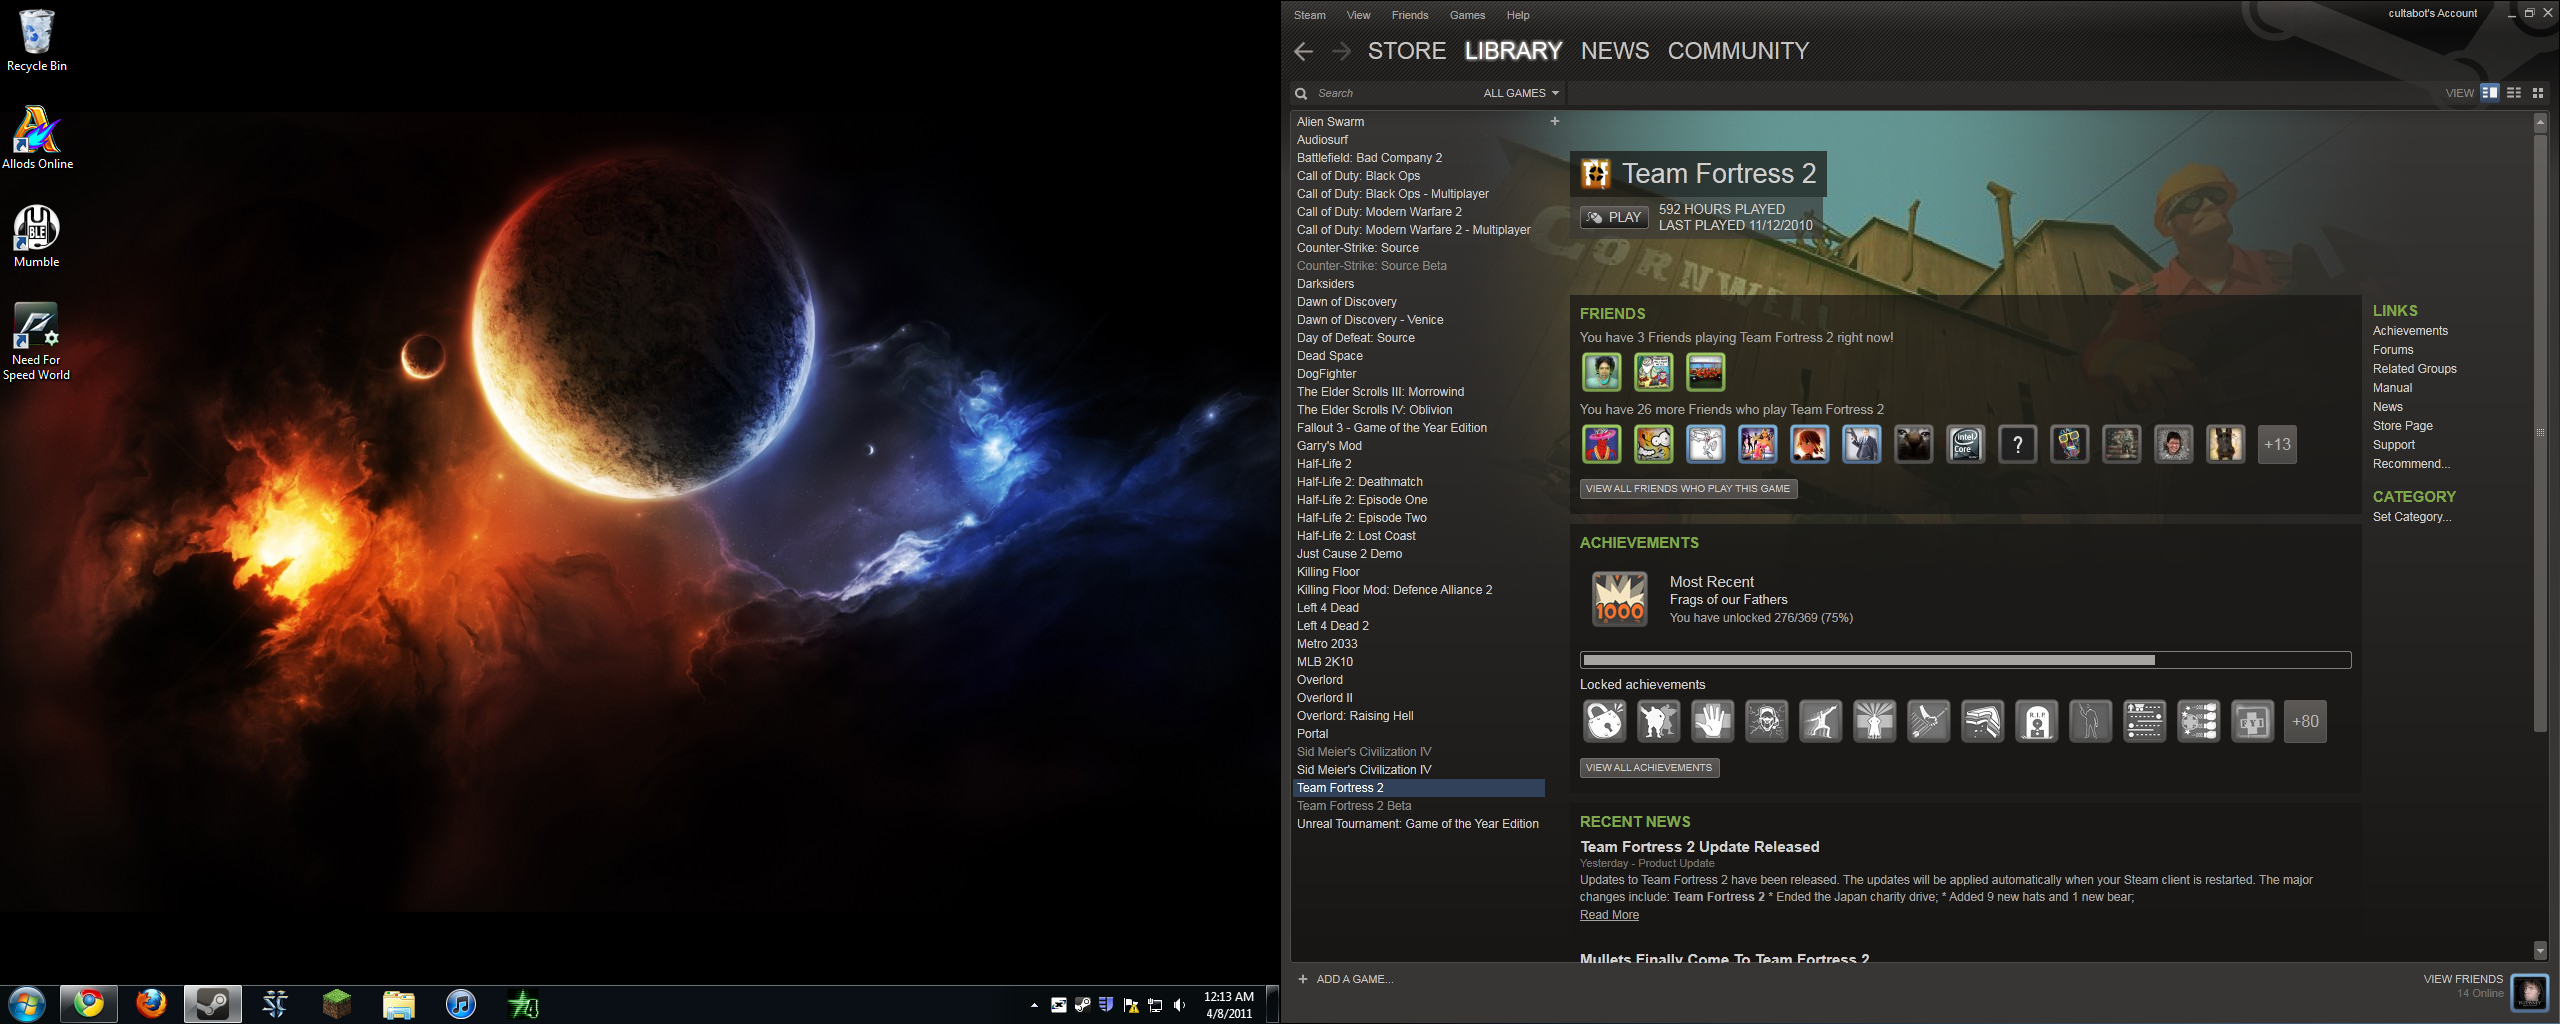Launch Steam from the taskbar
Viewport: 2560px width, 1024px height.
tap(213, 1004)
